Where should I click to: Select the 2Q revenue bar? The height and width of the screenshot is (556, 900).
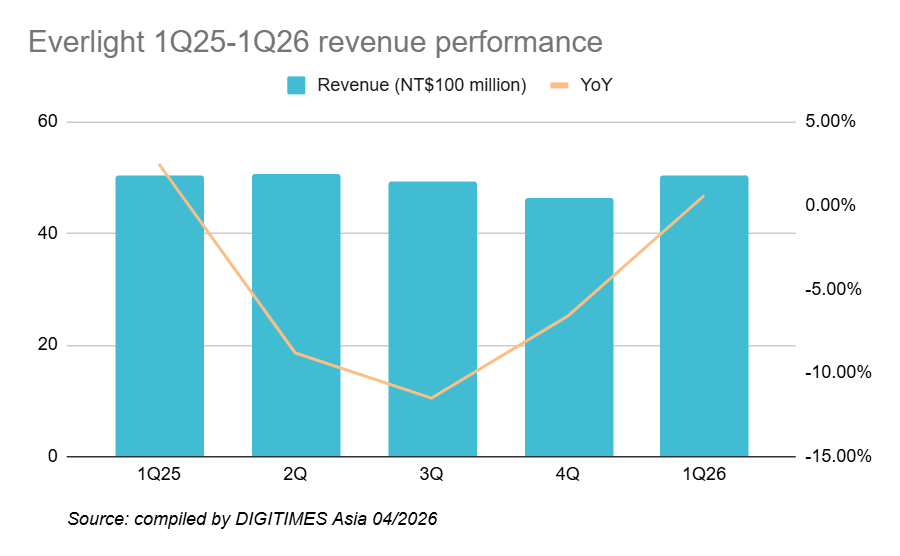click(295, 320)
